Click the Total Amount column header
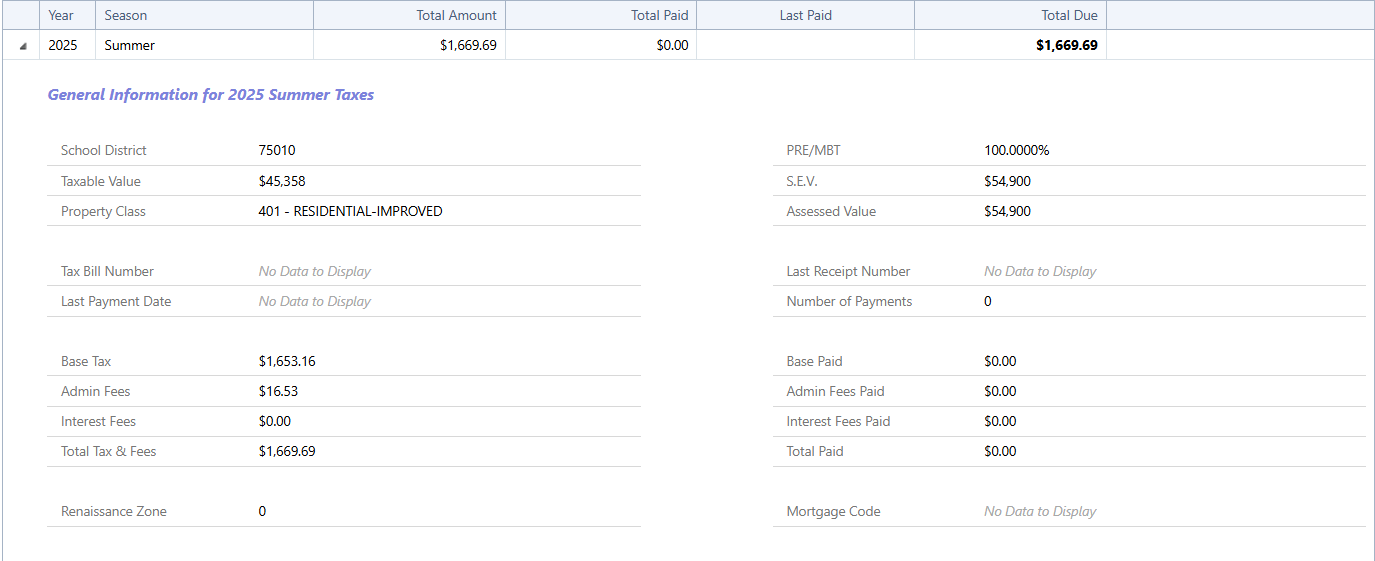Viewport: 1375px width, 561px height. tap(456, 15)
